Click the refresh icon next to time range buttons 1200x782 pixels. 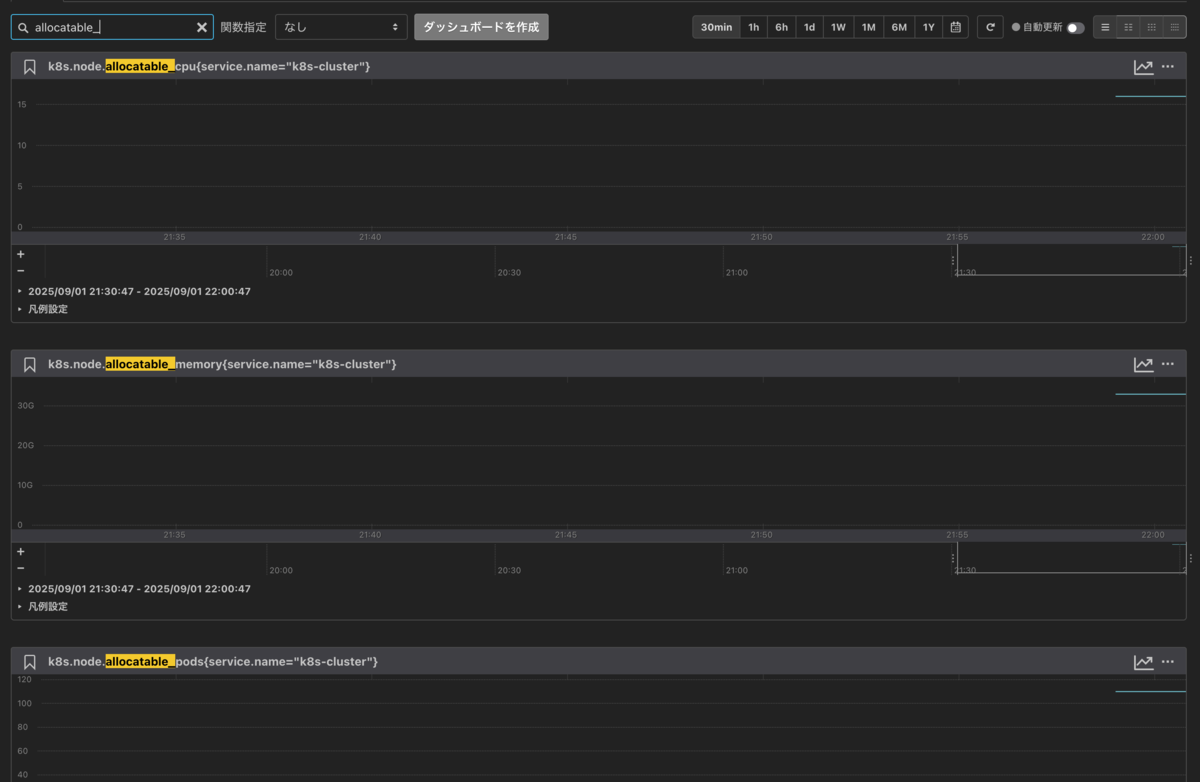[x=989, y=27]
